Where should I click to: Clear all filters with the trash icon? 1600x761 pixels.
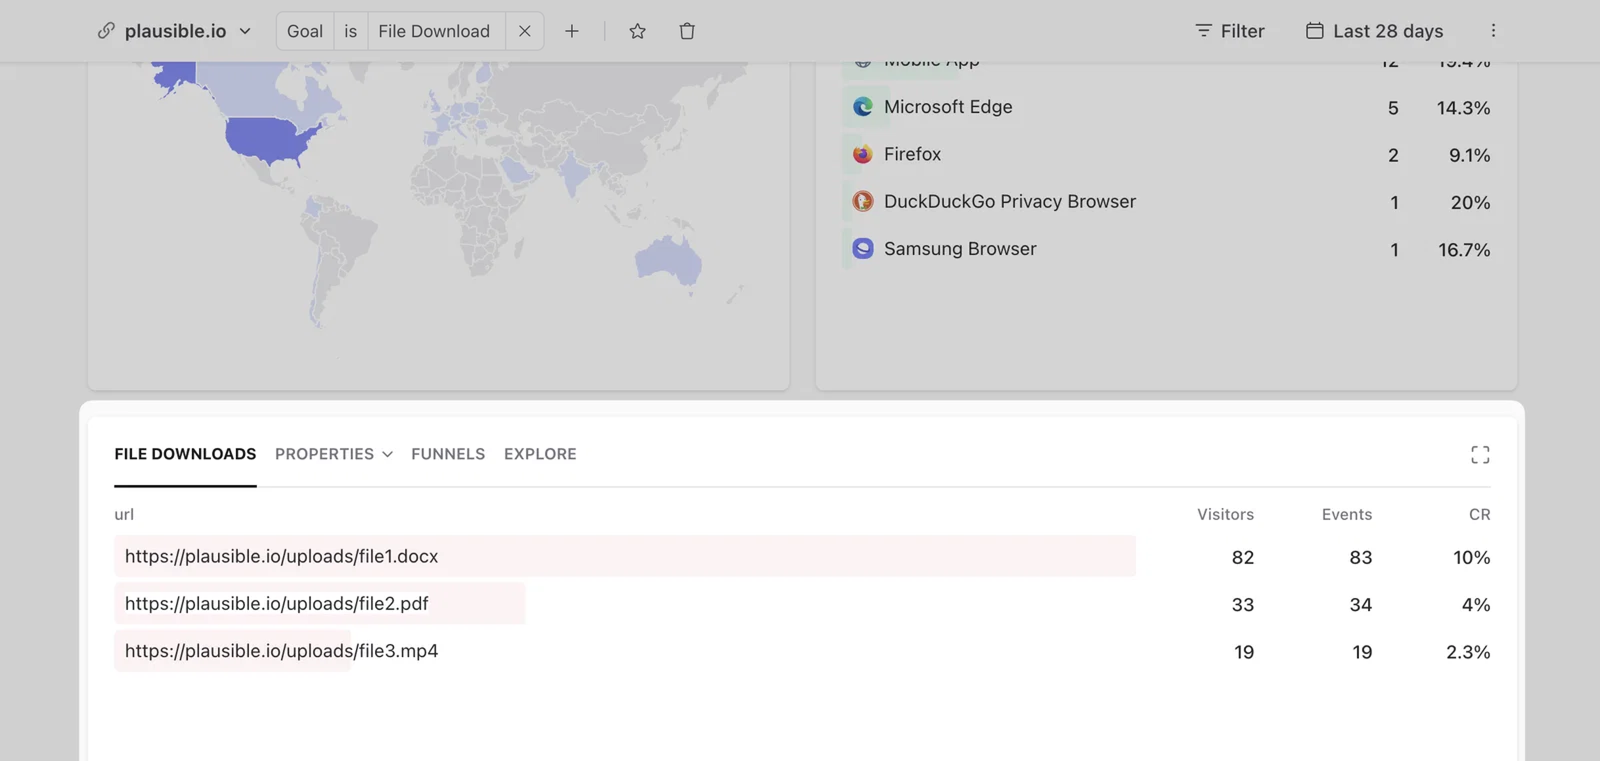click(x=687, y=31)
